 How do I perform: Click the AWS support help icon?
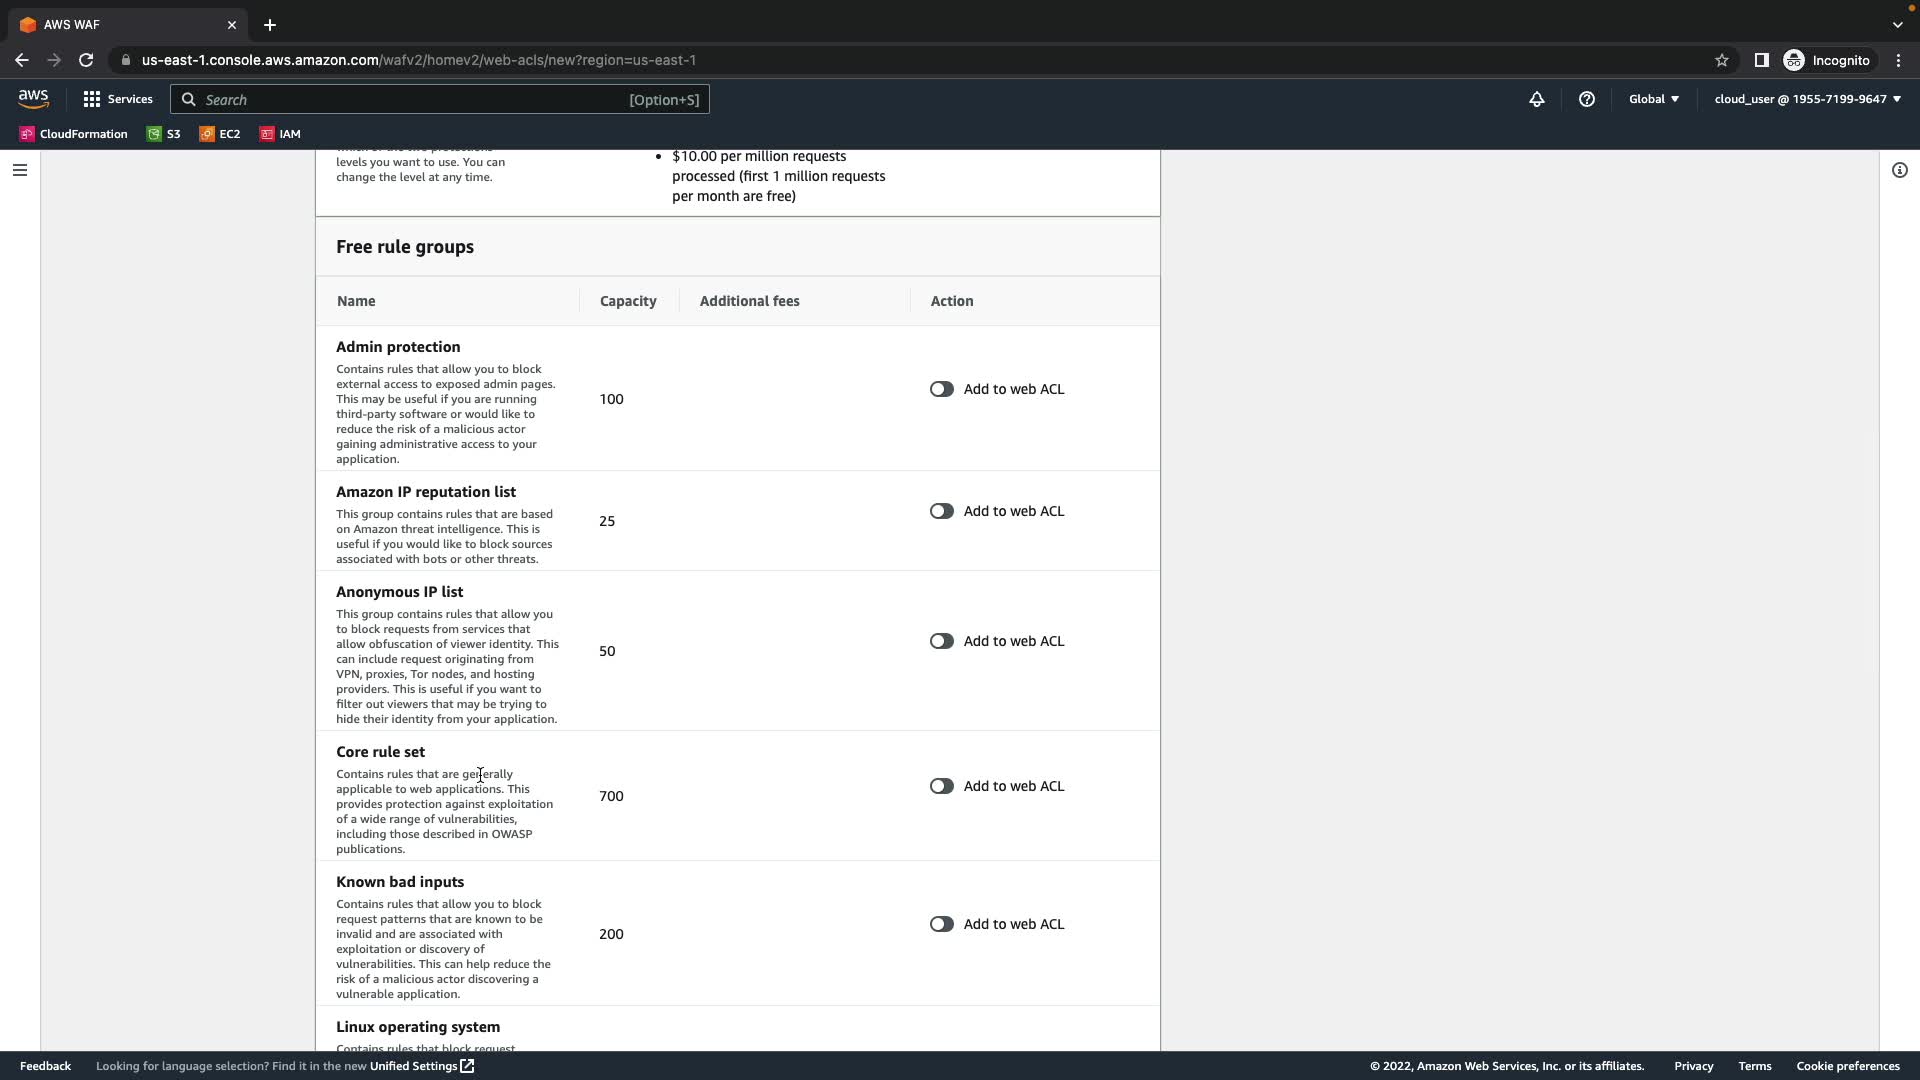pos(1586,99)
